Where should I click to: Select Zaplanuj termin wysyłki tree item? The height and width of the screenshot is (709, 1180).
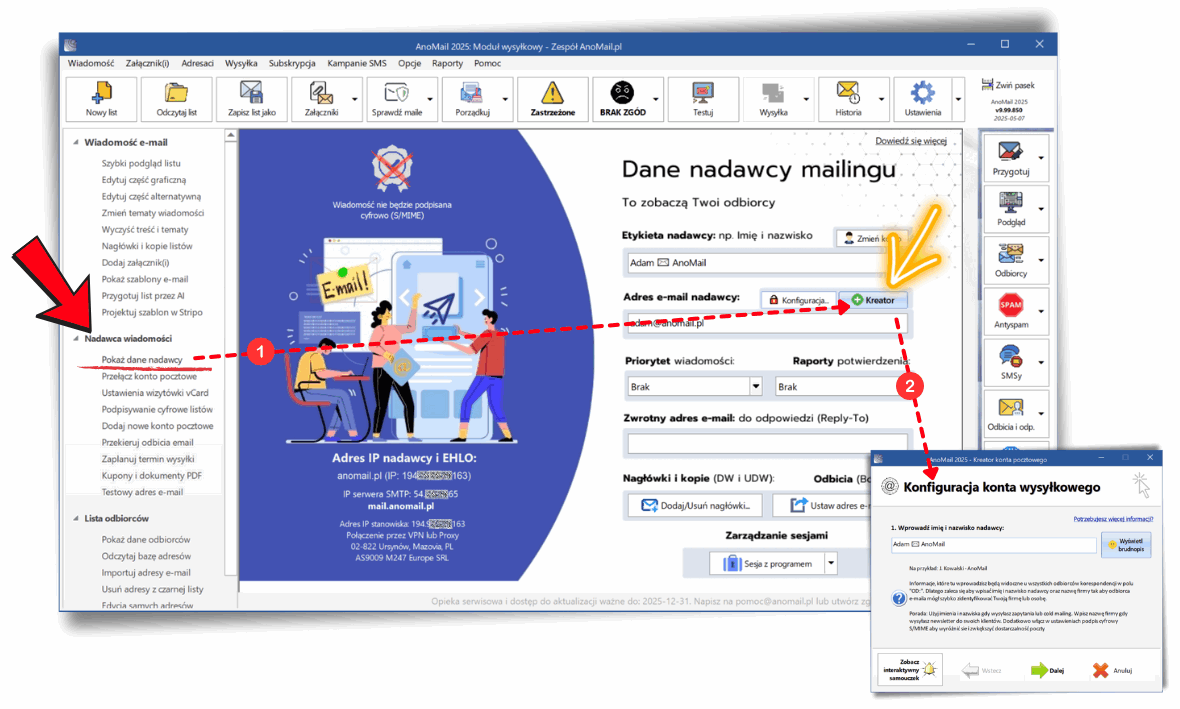click(x=148, y=459)
